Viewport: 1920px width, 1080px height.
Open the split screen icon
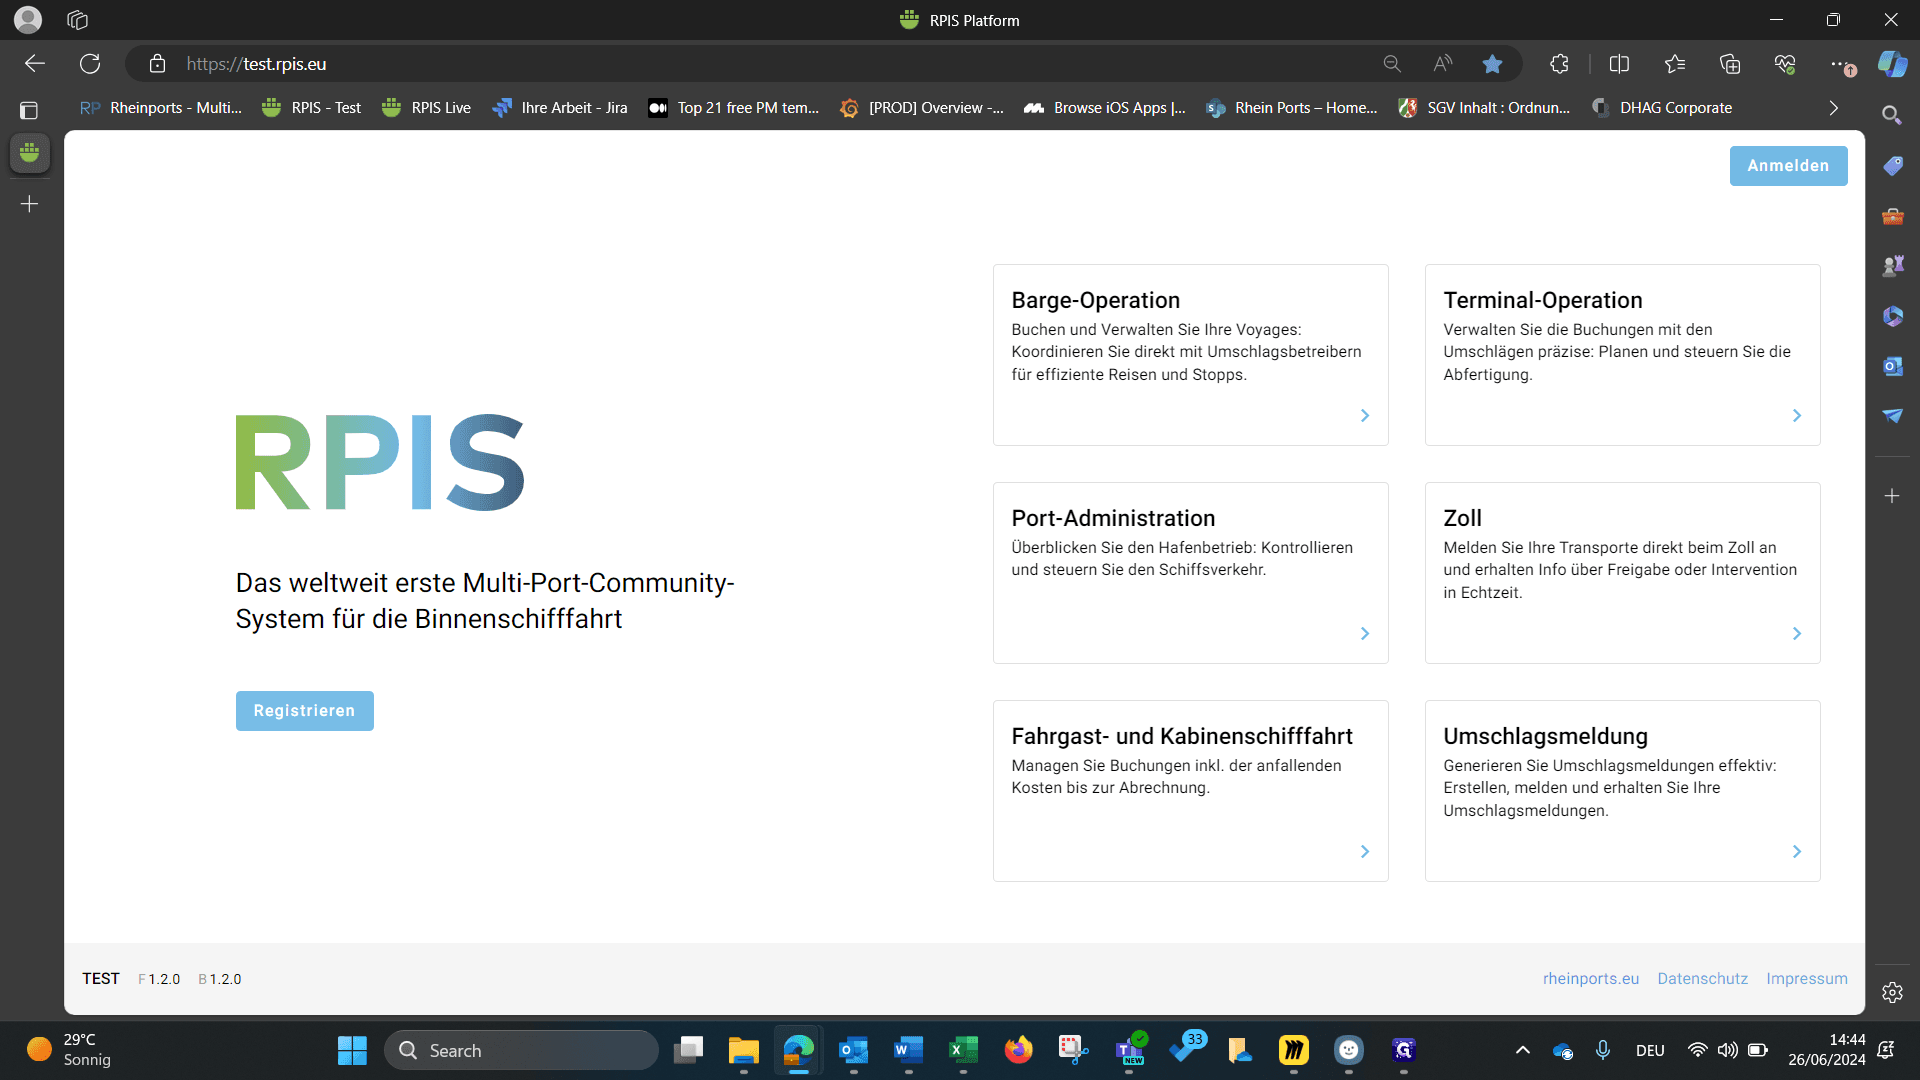point(1619,64)
